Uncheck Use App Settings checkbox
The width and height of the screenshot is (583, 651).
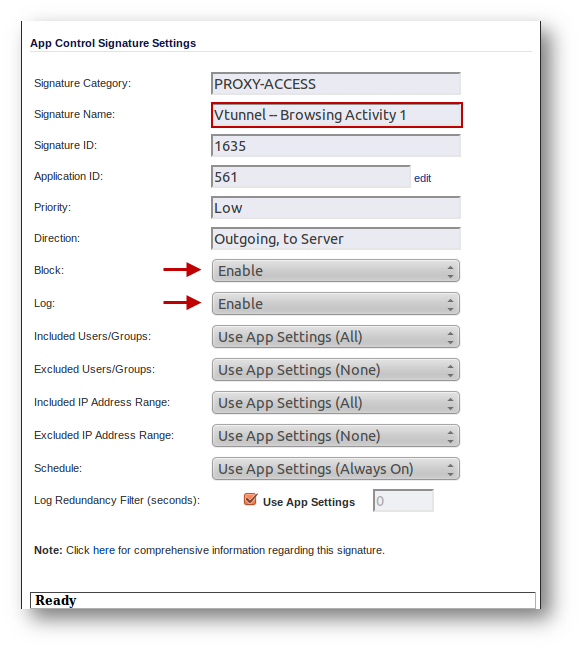[x=250, y=499]
